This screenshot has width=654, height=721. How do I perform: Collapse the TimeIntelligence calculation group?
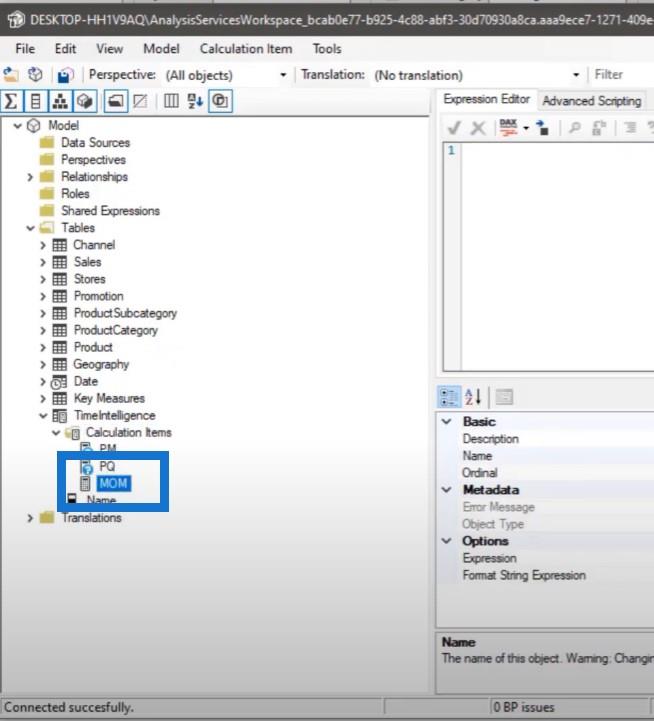coord(43,416)
